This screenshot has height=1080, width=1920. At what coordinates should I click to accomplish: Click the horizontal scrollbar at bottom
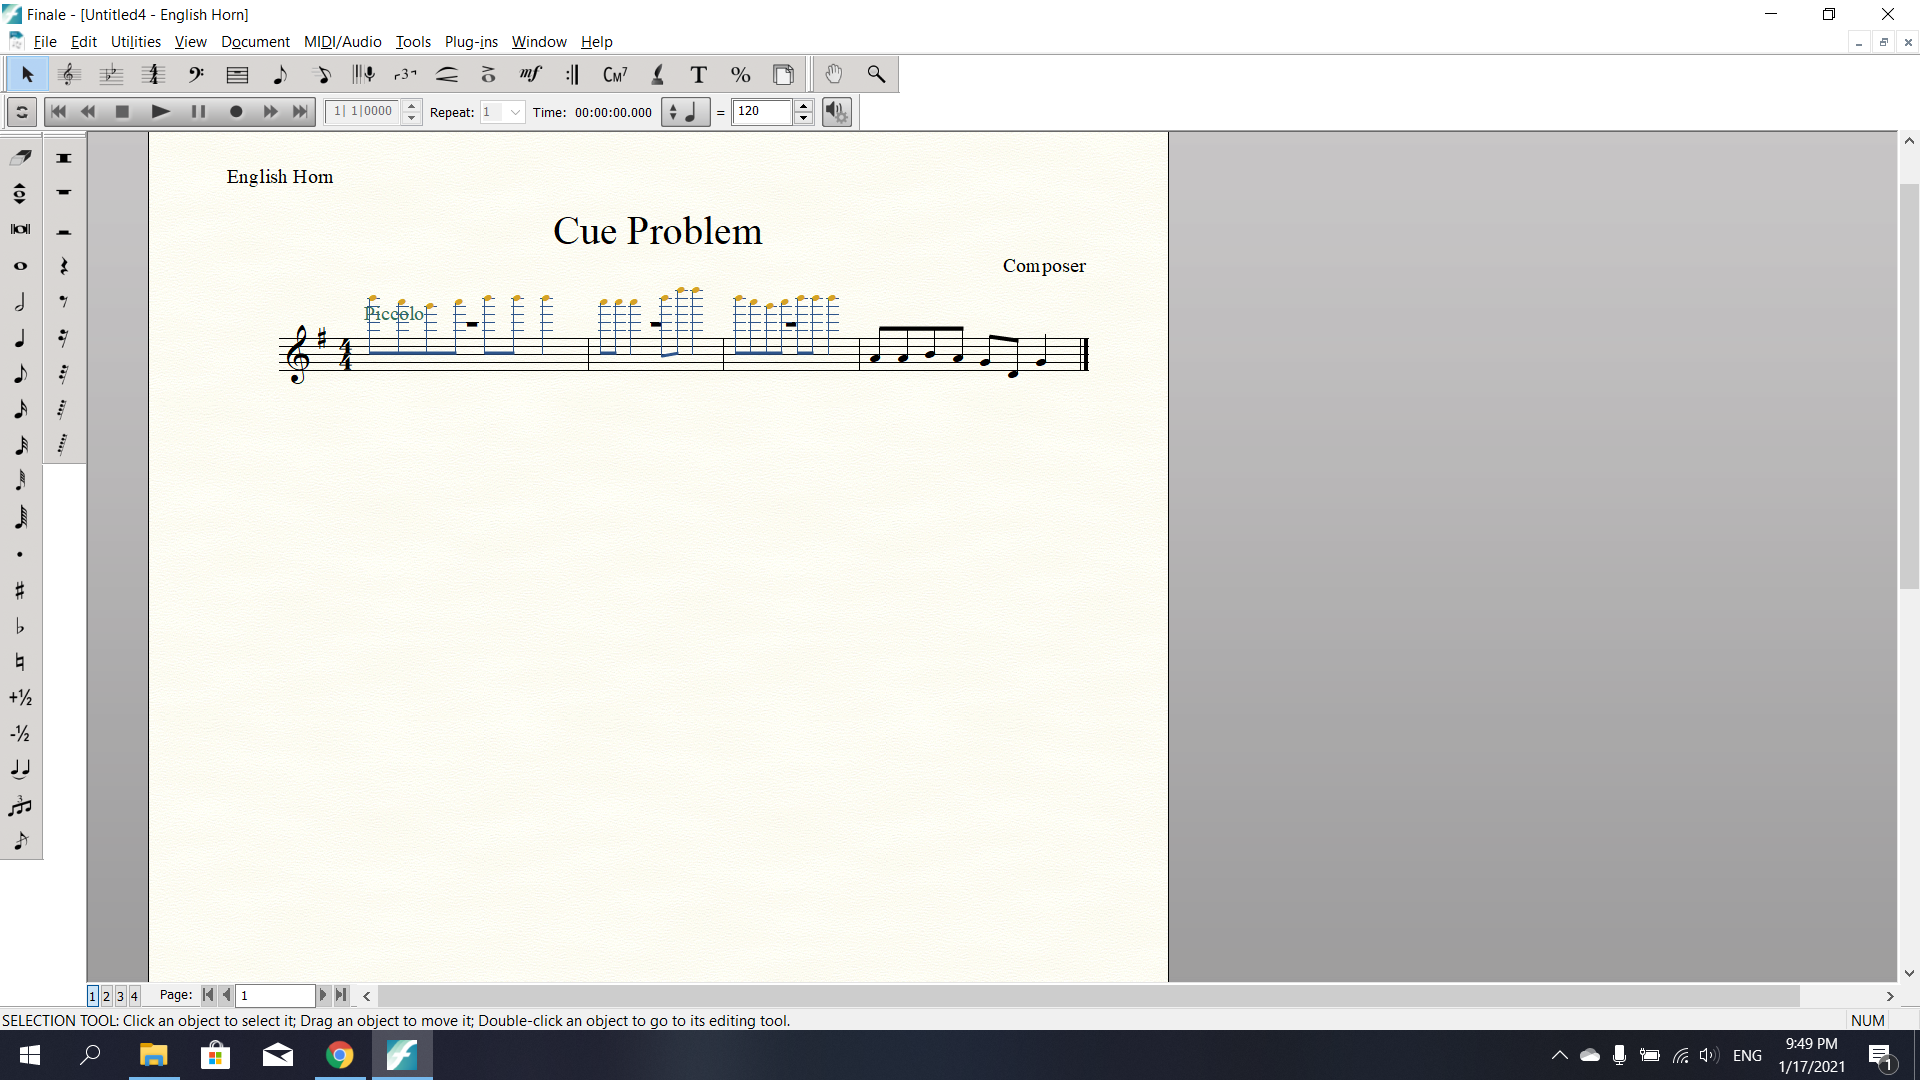(1088, 996)
